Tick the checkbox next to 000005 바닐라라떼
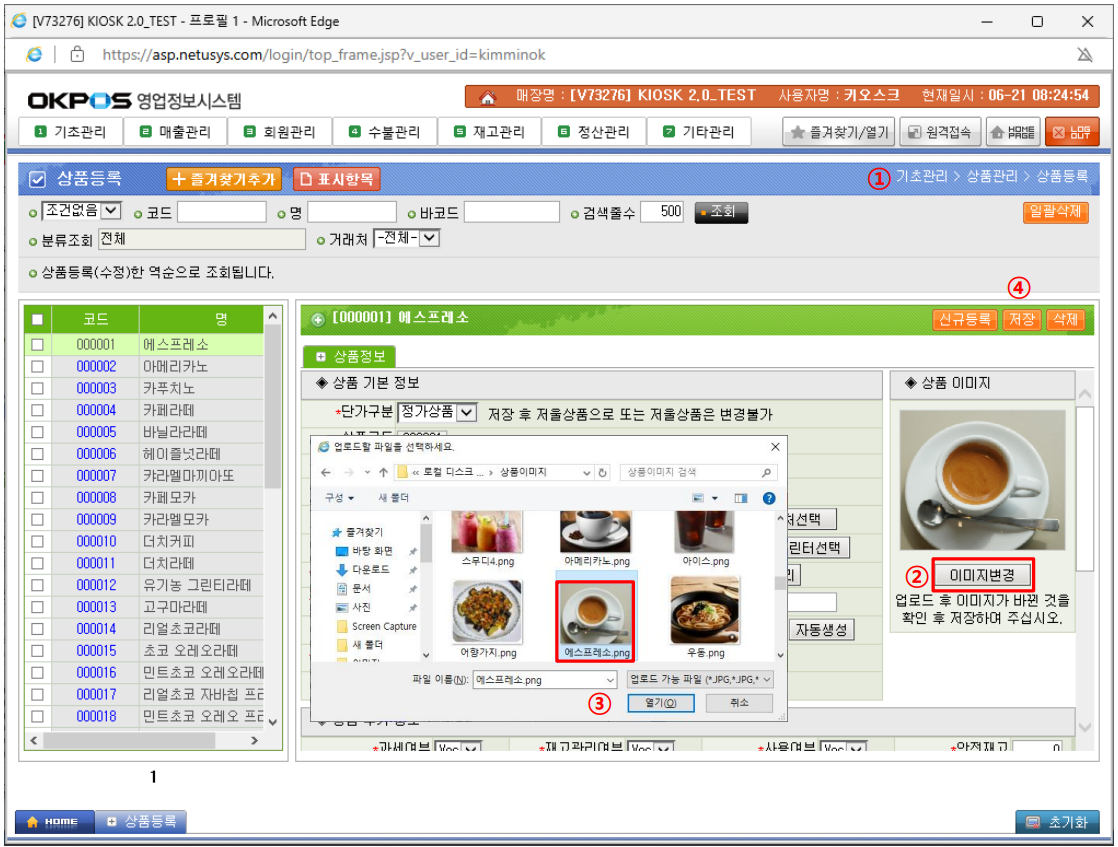The image size is (1118, 847). [x=38, y=432]
